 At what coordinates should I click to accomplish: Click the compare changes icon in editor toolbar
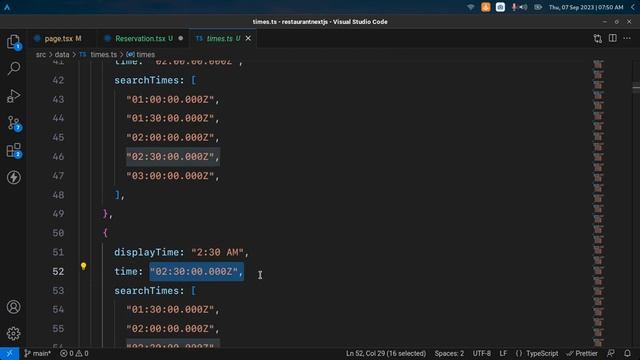click(598, 38)
